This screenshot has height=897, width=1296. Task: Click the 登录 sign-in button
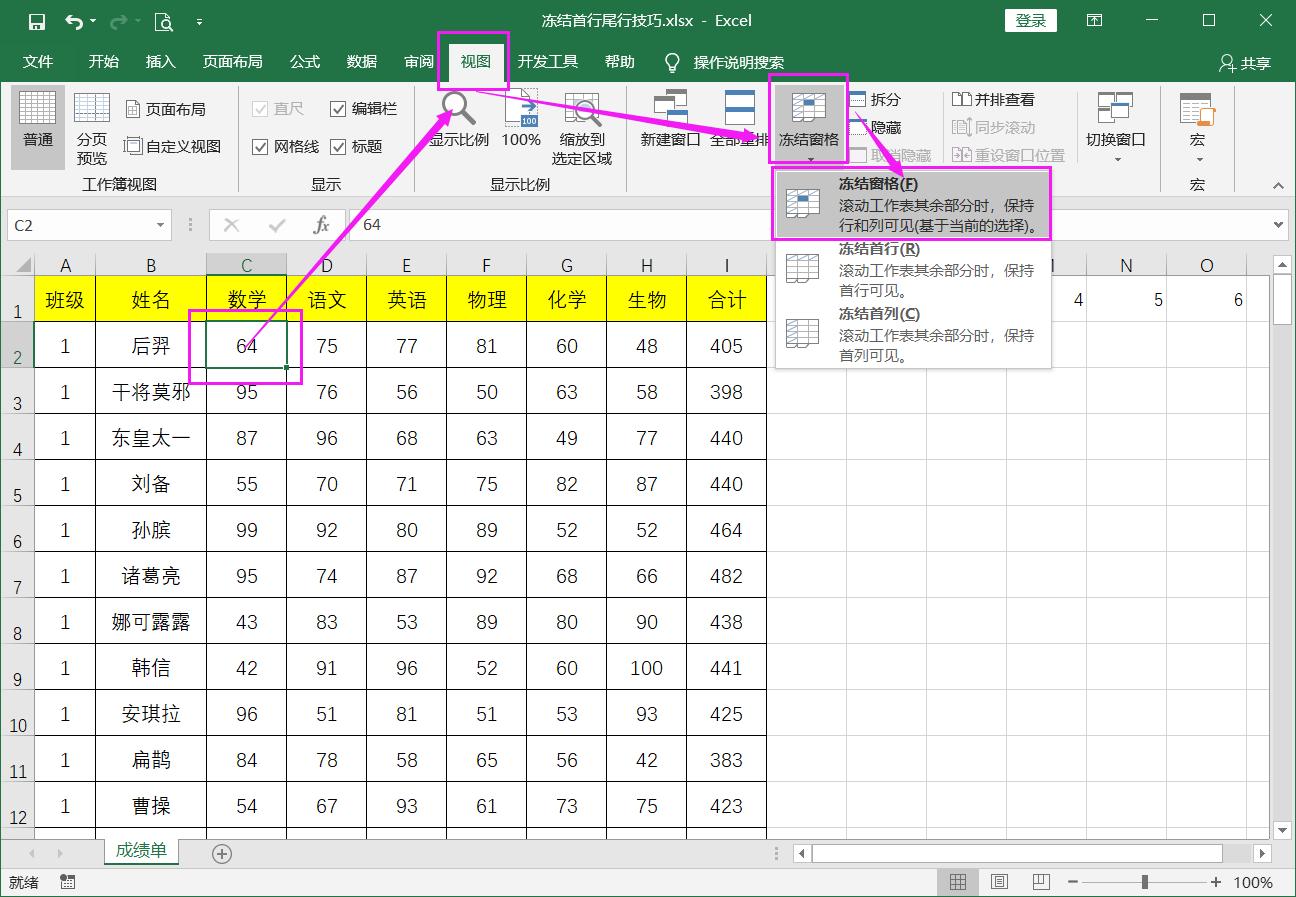pyautogui.click(x=1030, y=20)
